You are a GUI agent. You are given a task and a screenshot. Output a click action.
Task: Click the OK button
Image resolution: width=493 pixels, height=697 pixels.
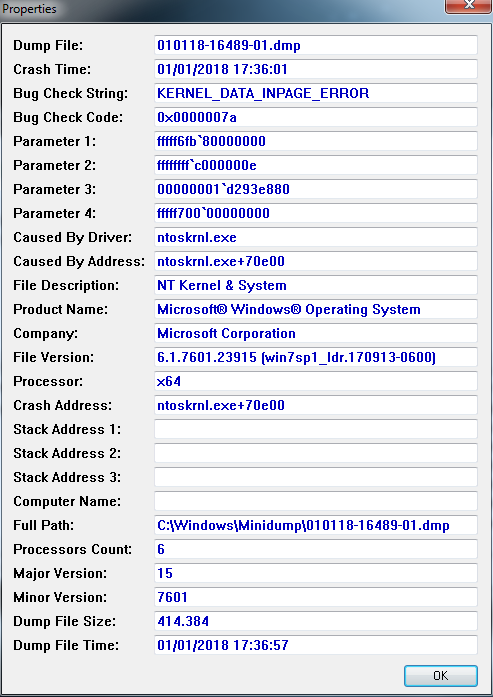pyautogui.click(x=441, y=676)
